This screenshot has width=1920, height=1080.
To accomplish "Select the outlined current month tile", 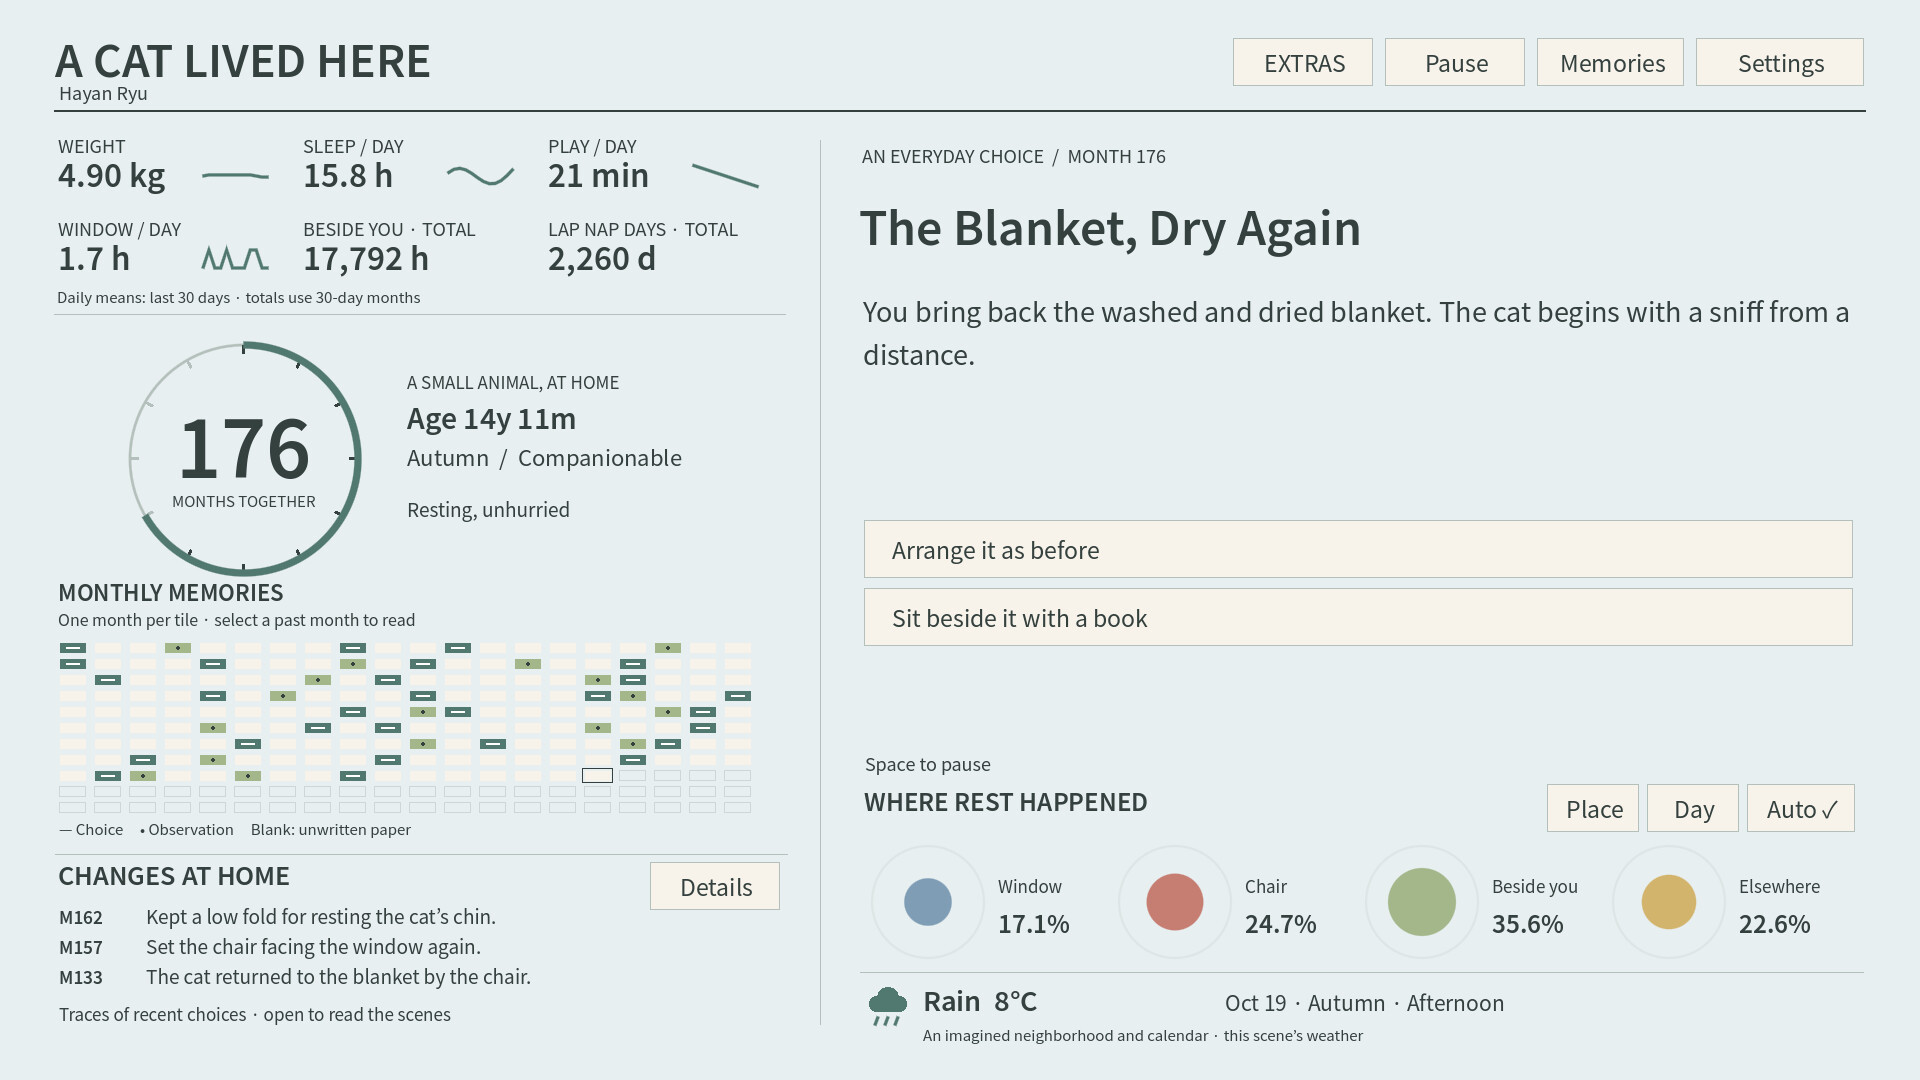I will click(597, 775).
